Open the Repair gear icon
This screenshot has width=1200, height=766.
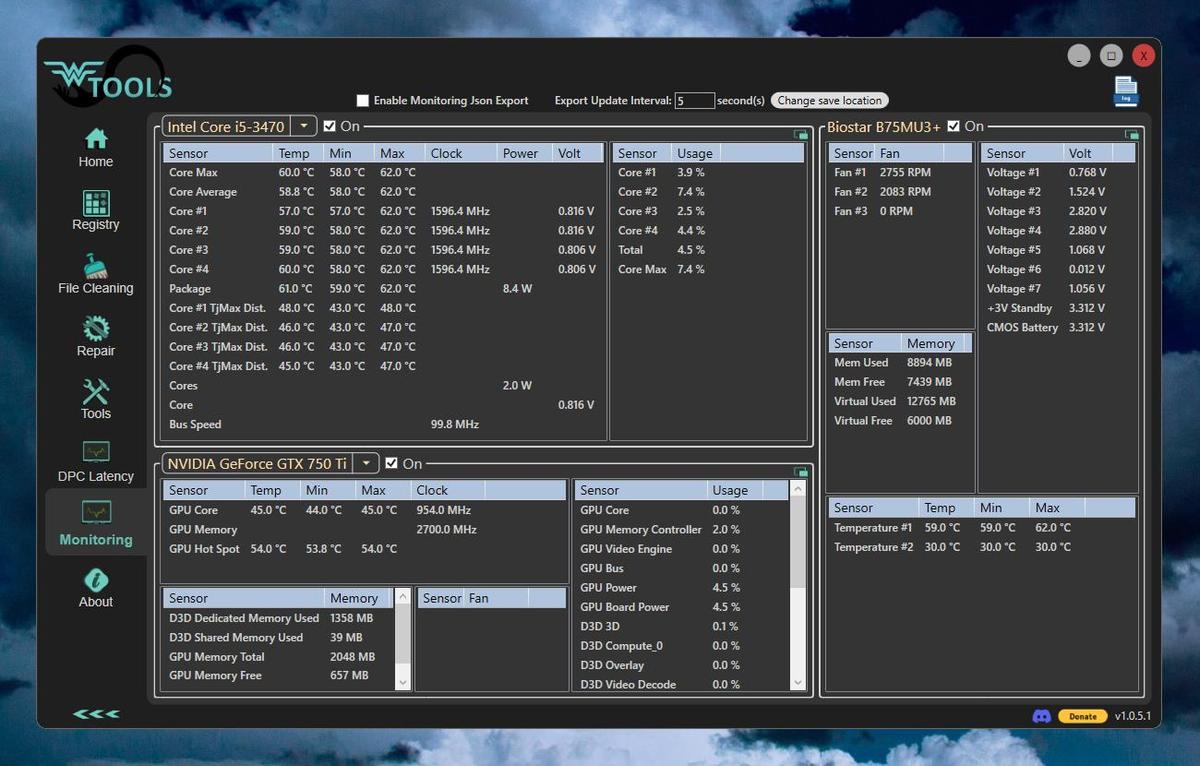pos(96,328)
